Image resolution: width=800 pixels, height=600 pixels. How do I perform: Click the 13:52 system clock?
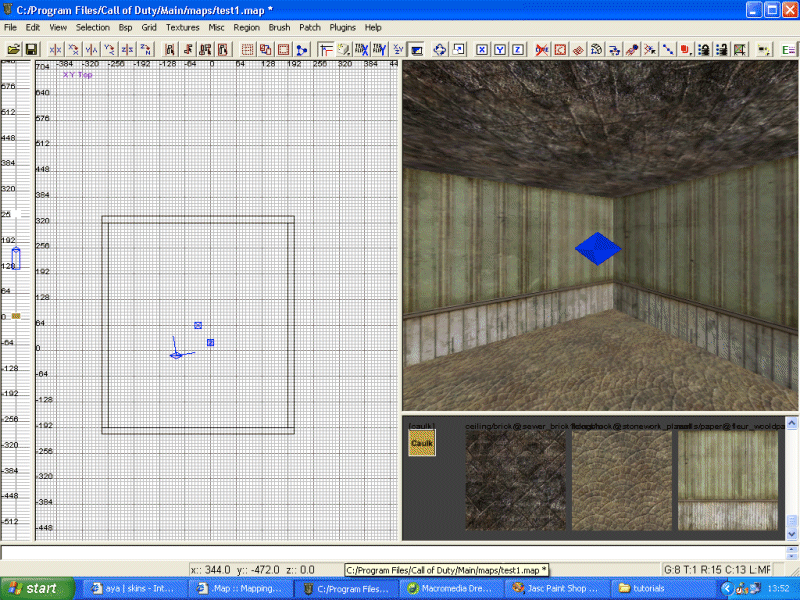point(781,589)
